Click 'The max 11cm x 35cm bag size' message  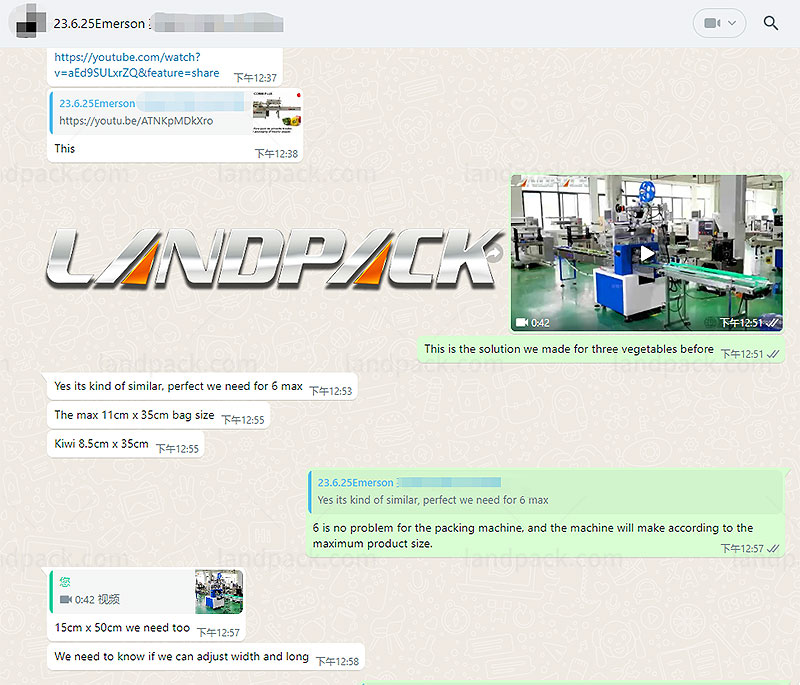[134, 415]
